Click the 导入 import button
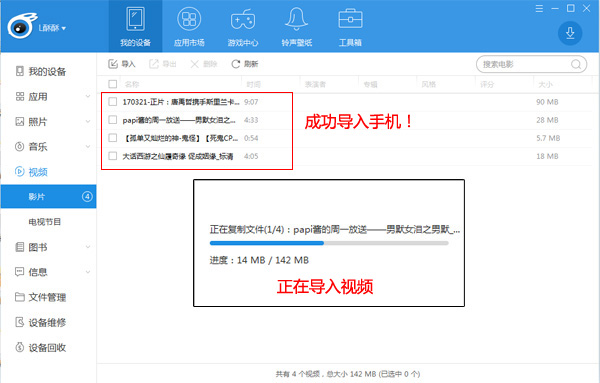The height and width of the screenshot is (383, 600). pos(122,64)
